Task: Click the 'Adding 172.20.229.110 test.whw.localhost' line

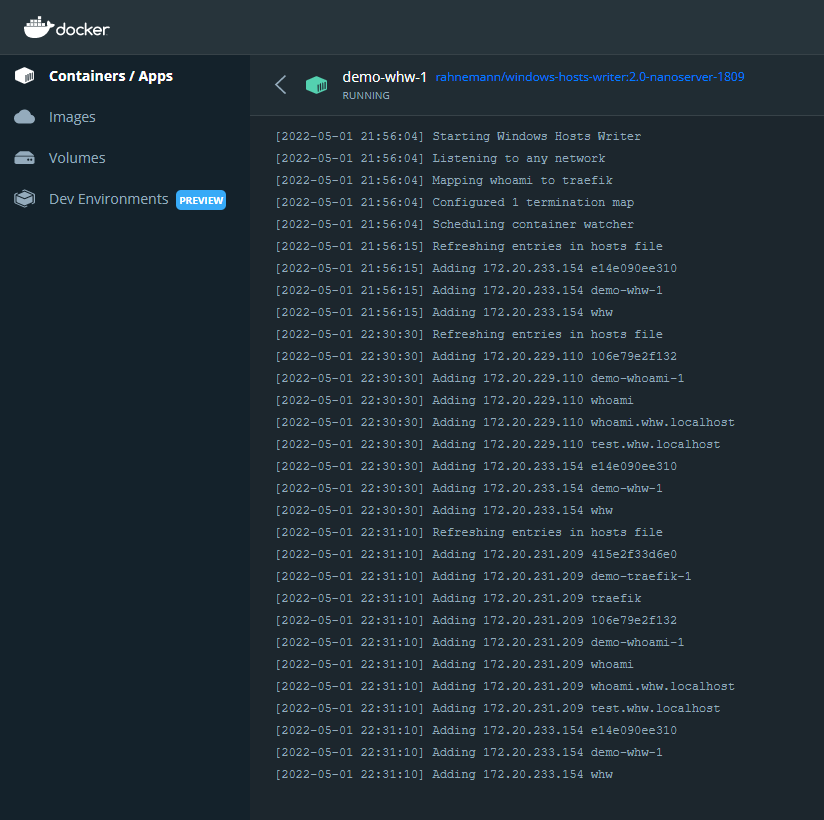Action: coord(498,445)
